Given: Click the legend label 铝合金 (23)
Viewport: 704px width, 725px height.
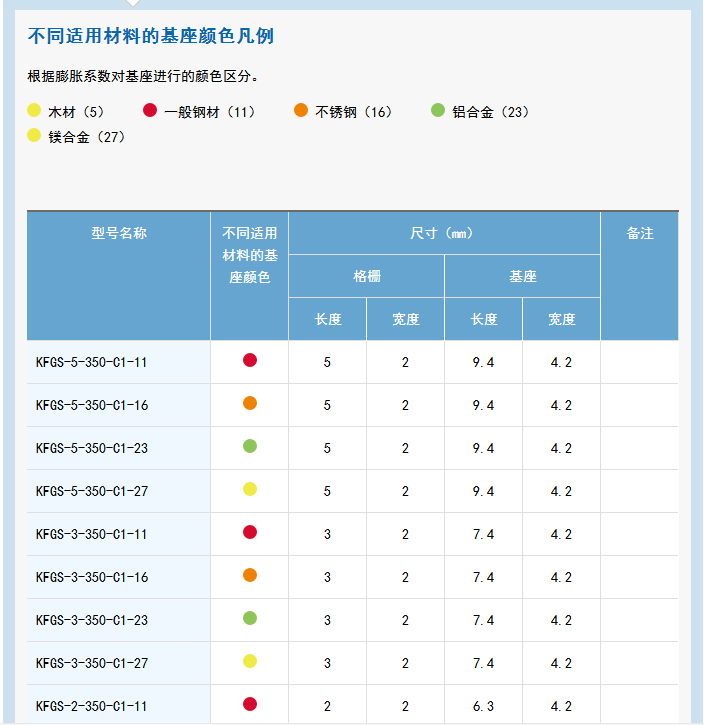Looking at the screenshot, I should [x=491, y=112].
